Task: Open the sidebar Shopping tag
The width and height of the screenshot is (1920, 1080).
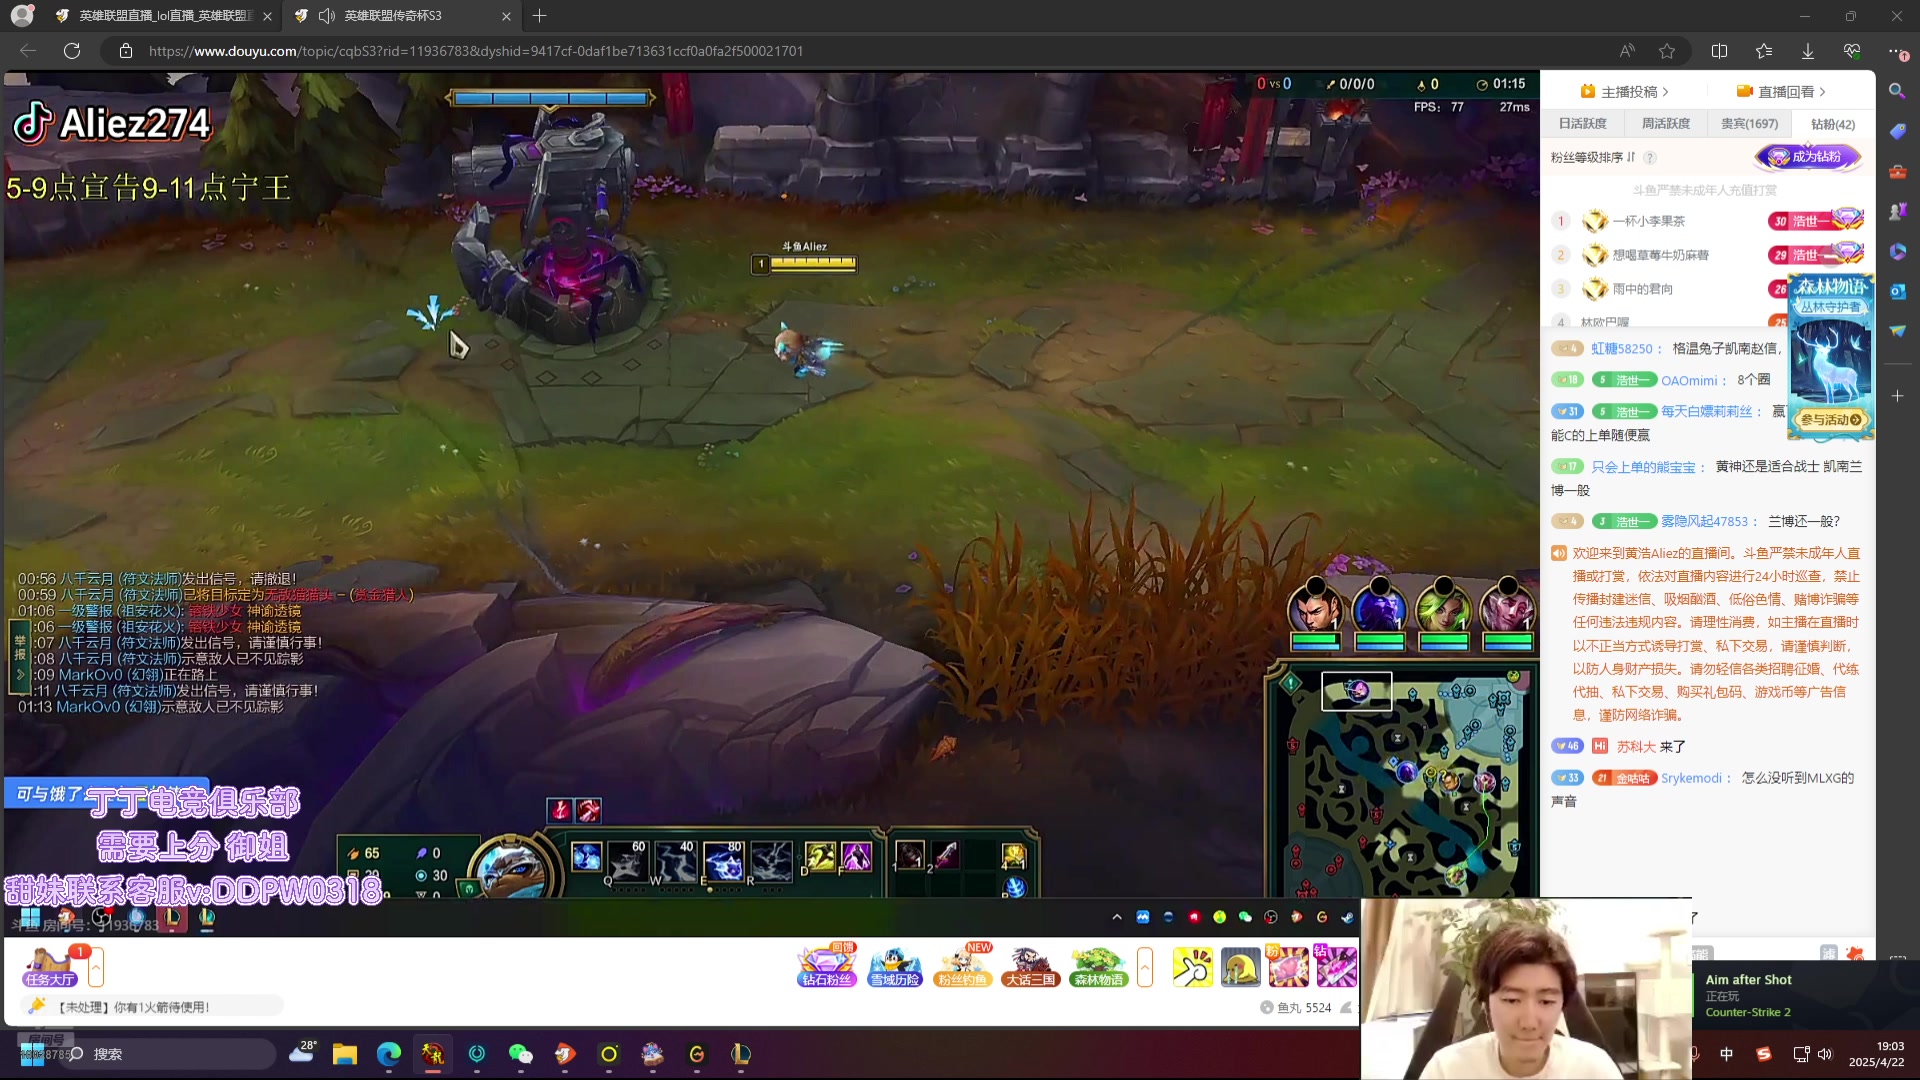Action: point(1897,132)
